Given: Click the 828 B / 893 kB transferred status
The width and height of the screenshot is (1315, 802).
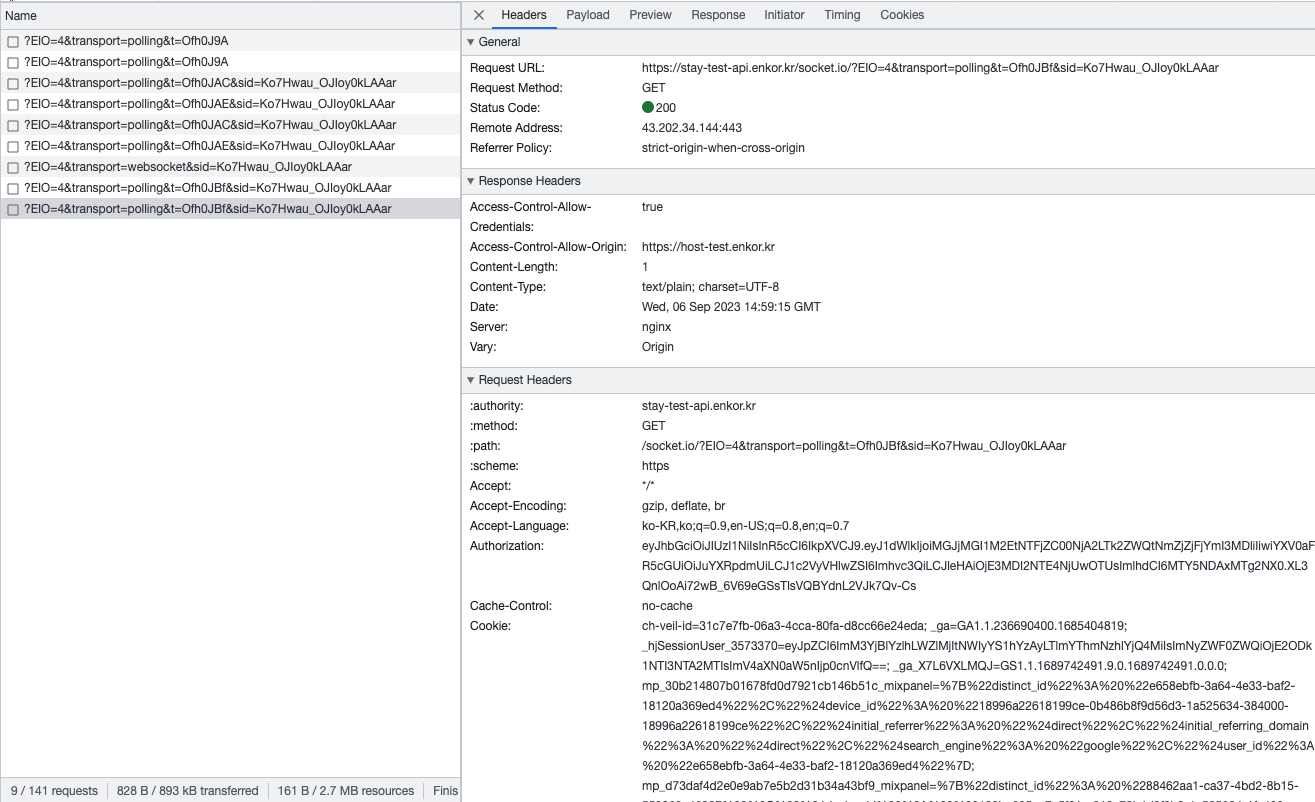Looking at the screenshot, I should (188, 791).
